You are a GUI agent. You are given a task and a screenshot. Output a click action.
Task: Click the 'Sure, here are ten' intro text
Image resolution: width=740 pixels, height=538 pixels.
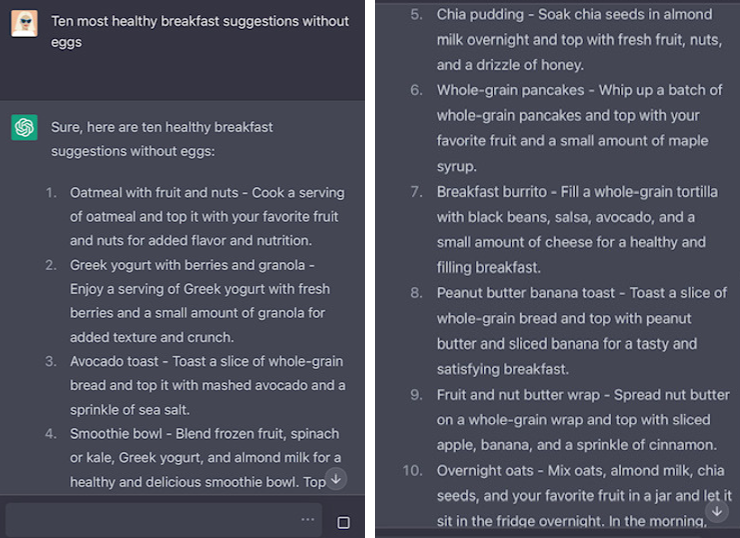click(x=162, y=139)
